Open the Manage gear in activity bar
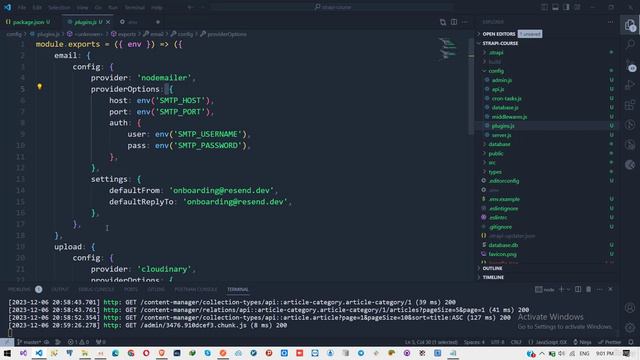This screenshot has width=640, height=360. coord(630,327)
